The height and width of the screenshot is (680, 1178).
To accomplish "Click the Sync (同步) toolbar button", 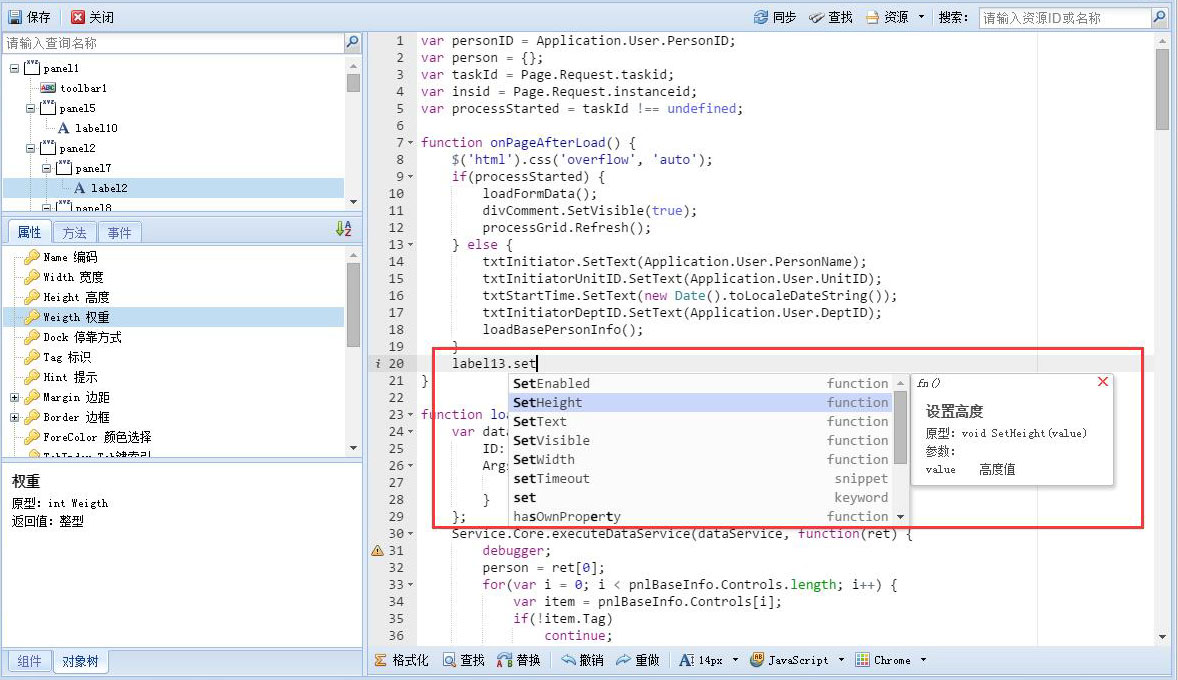I will point(775,17).
